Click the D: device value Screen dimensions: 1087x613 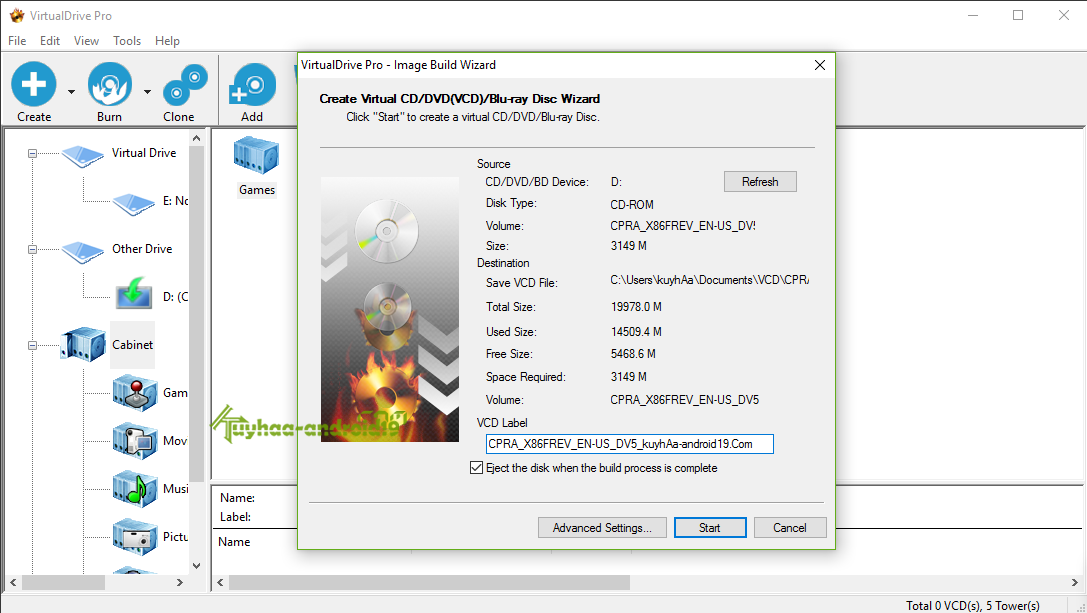pyautogui.click(x=616, y=182)
